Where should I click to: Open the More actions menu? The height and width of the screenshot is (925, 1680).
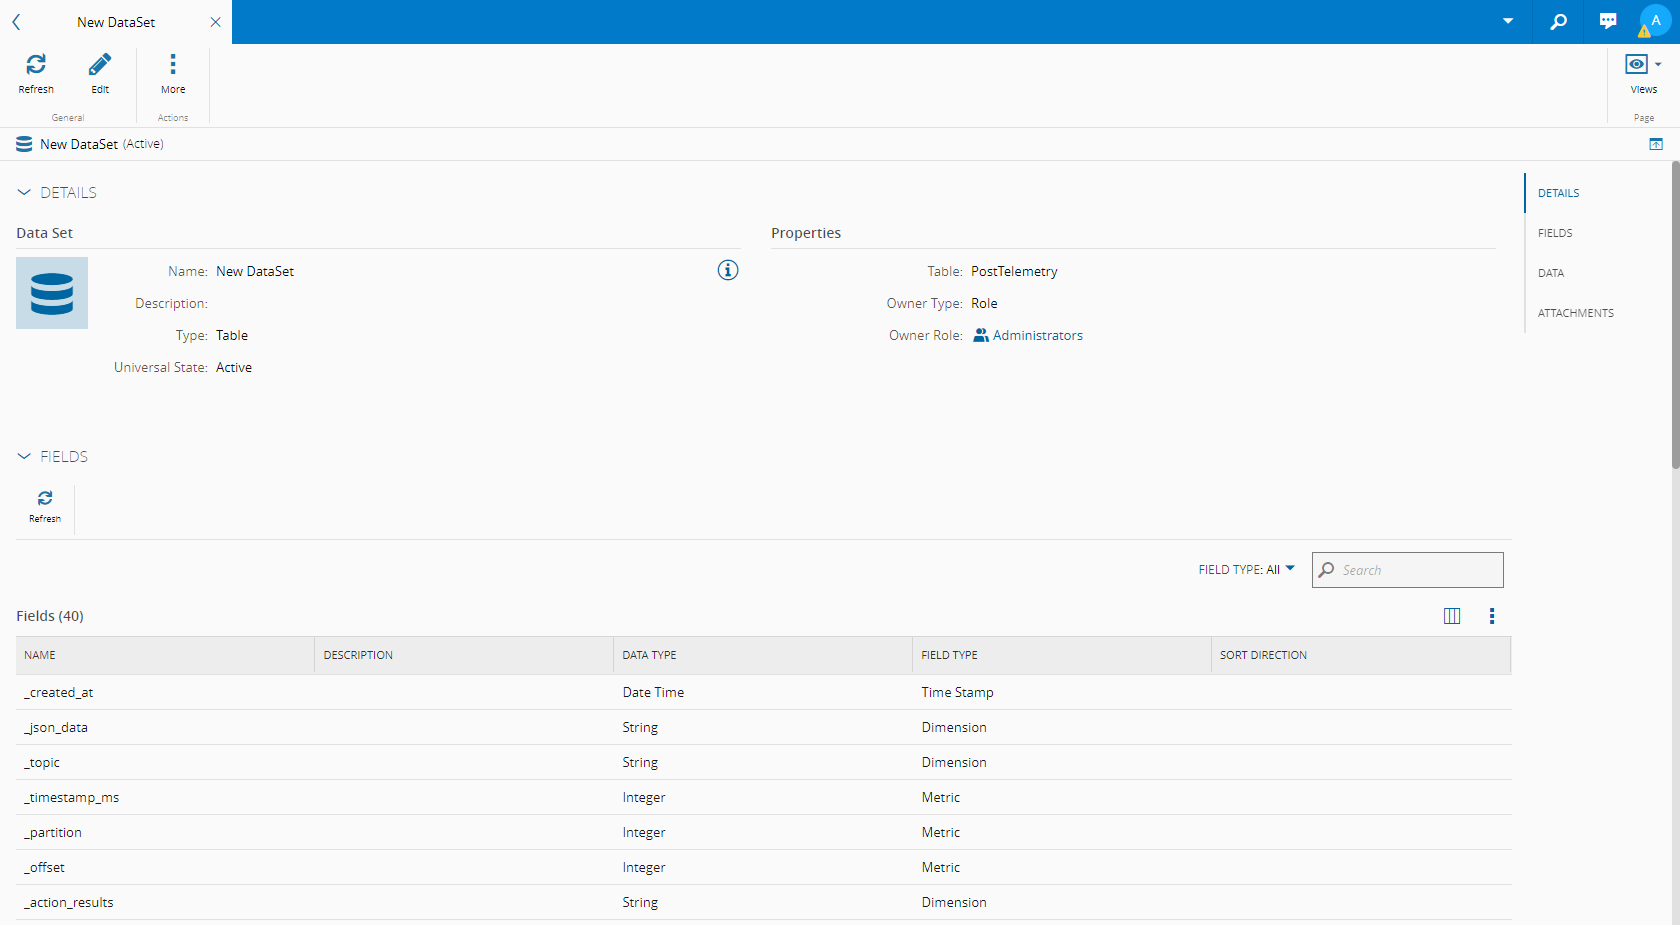173,65
